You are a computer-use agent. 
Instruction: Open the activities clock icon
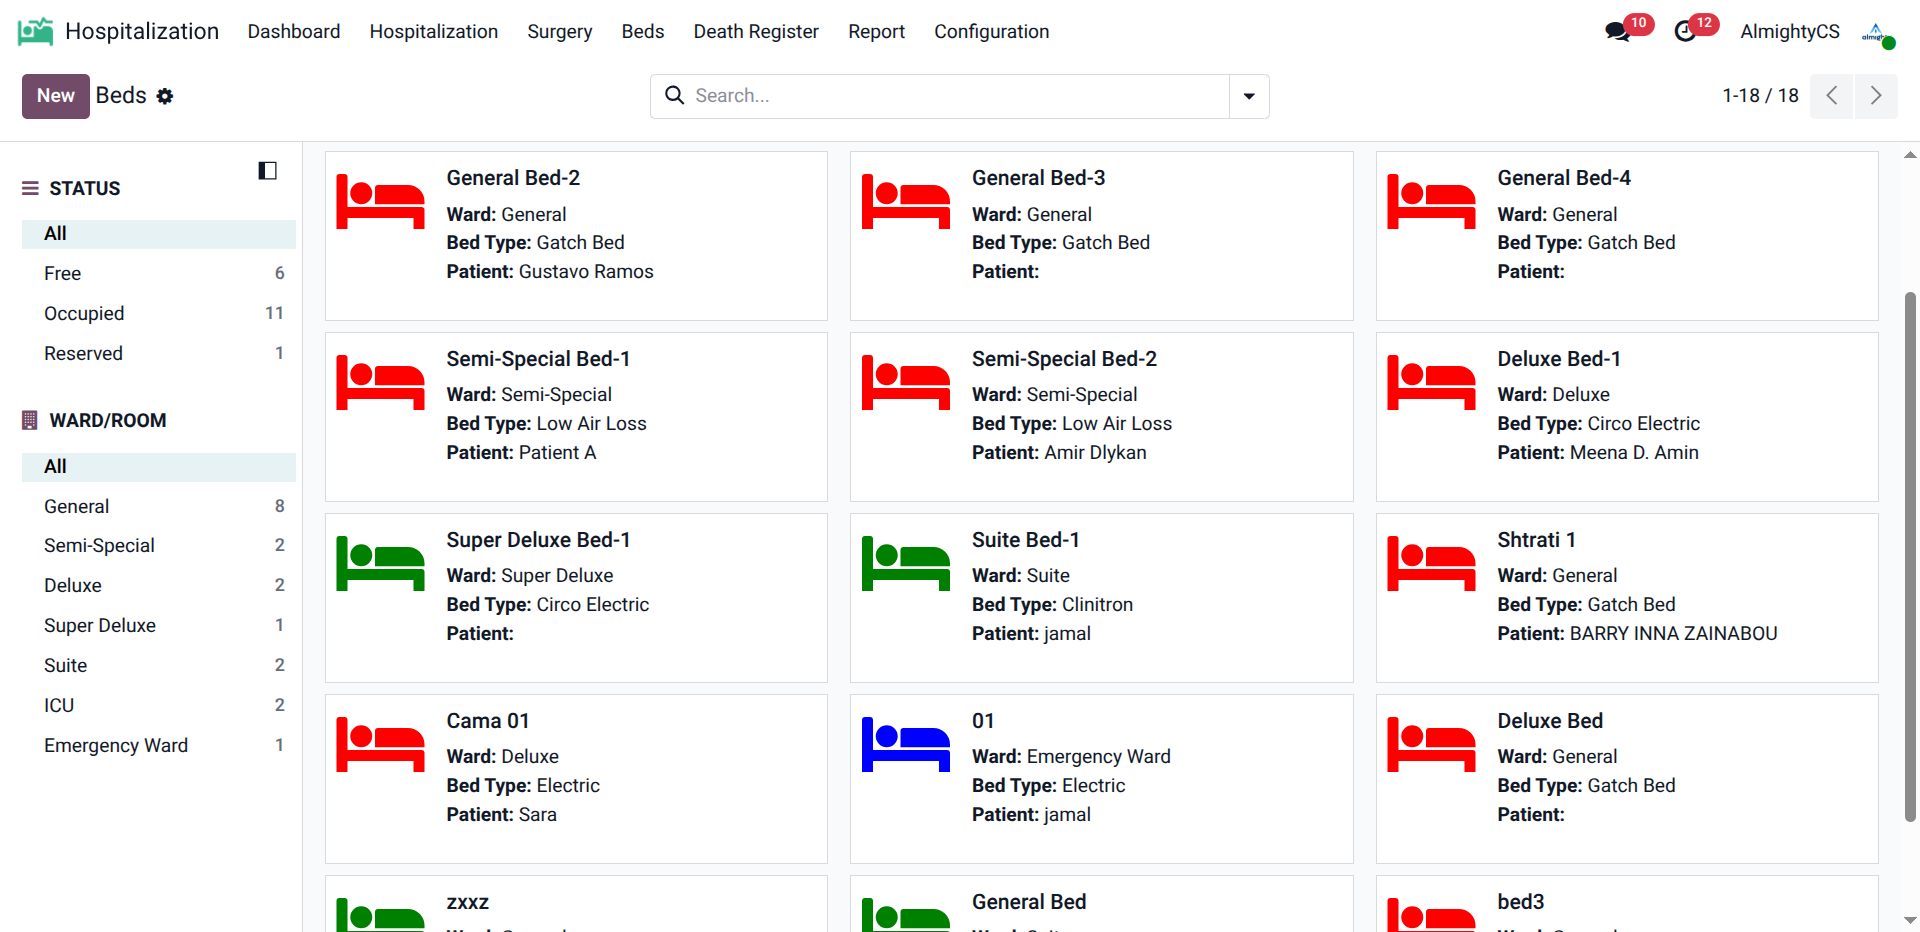click(1685, 32)
